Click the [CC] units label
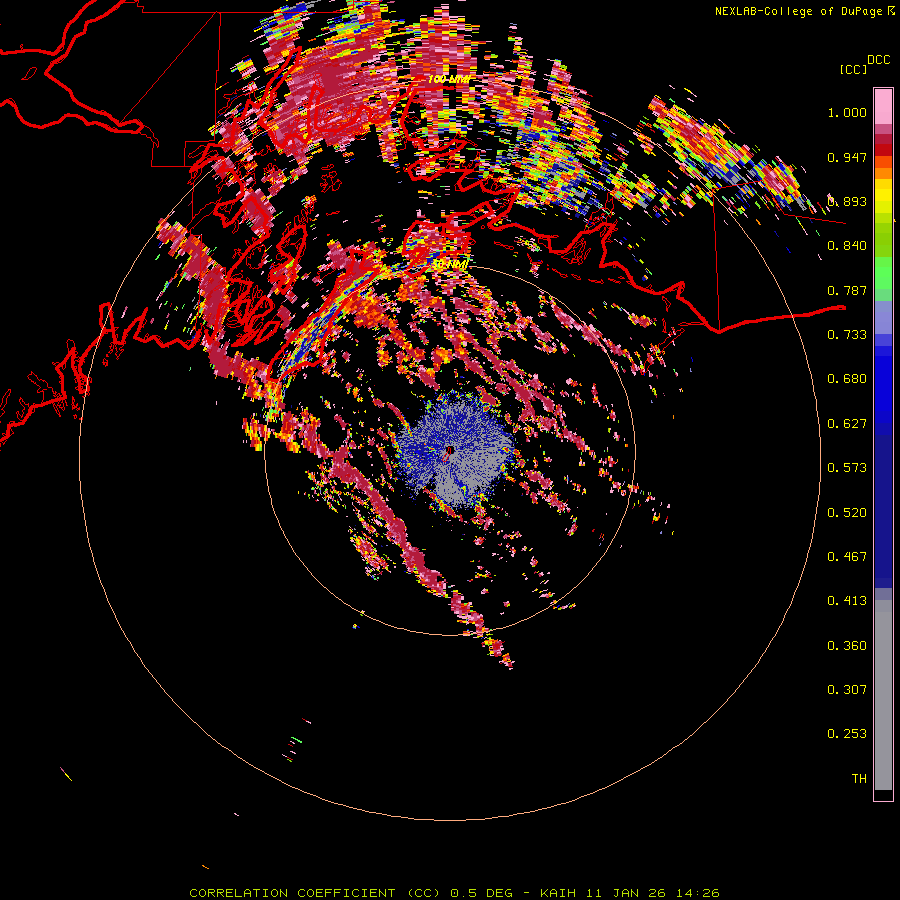The width and height of the screenshot is (900, 900). (x=854, y=69)
